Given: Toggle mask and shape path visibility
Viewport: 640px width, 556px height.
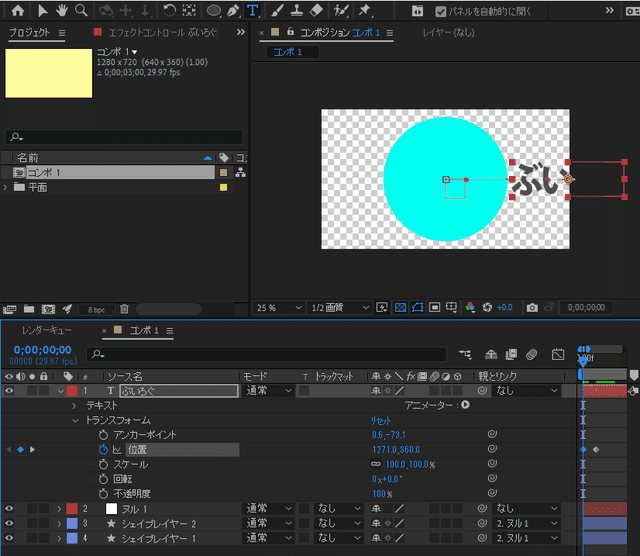Looking at the screenshot, I should [x=418, y=307].
